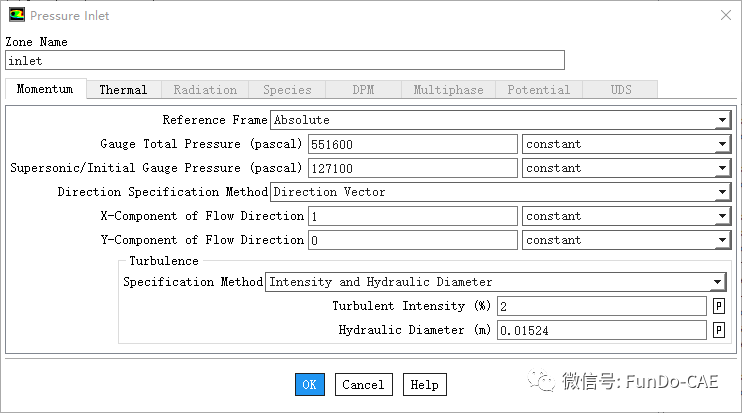Viewport: 742px width, 413px height.
Task: Expand Gauge Total Pressure constant dropdown
Action: point(722,144)
